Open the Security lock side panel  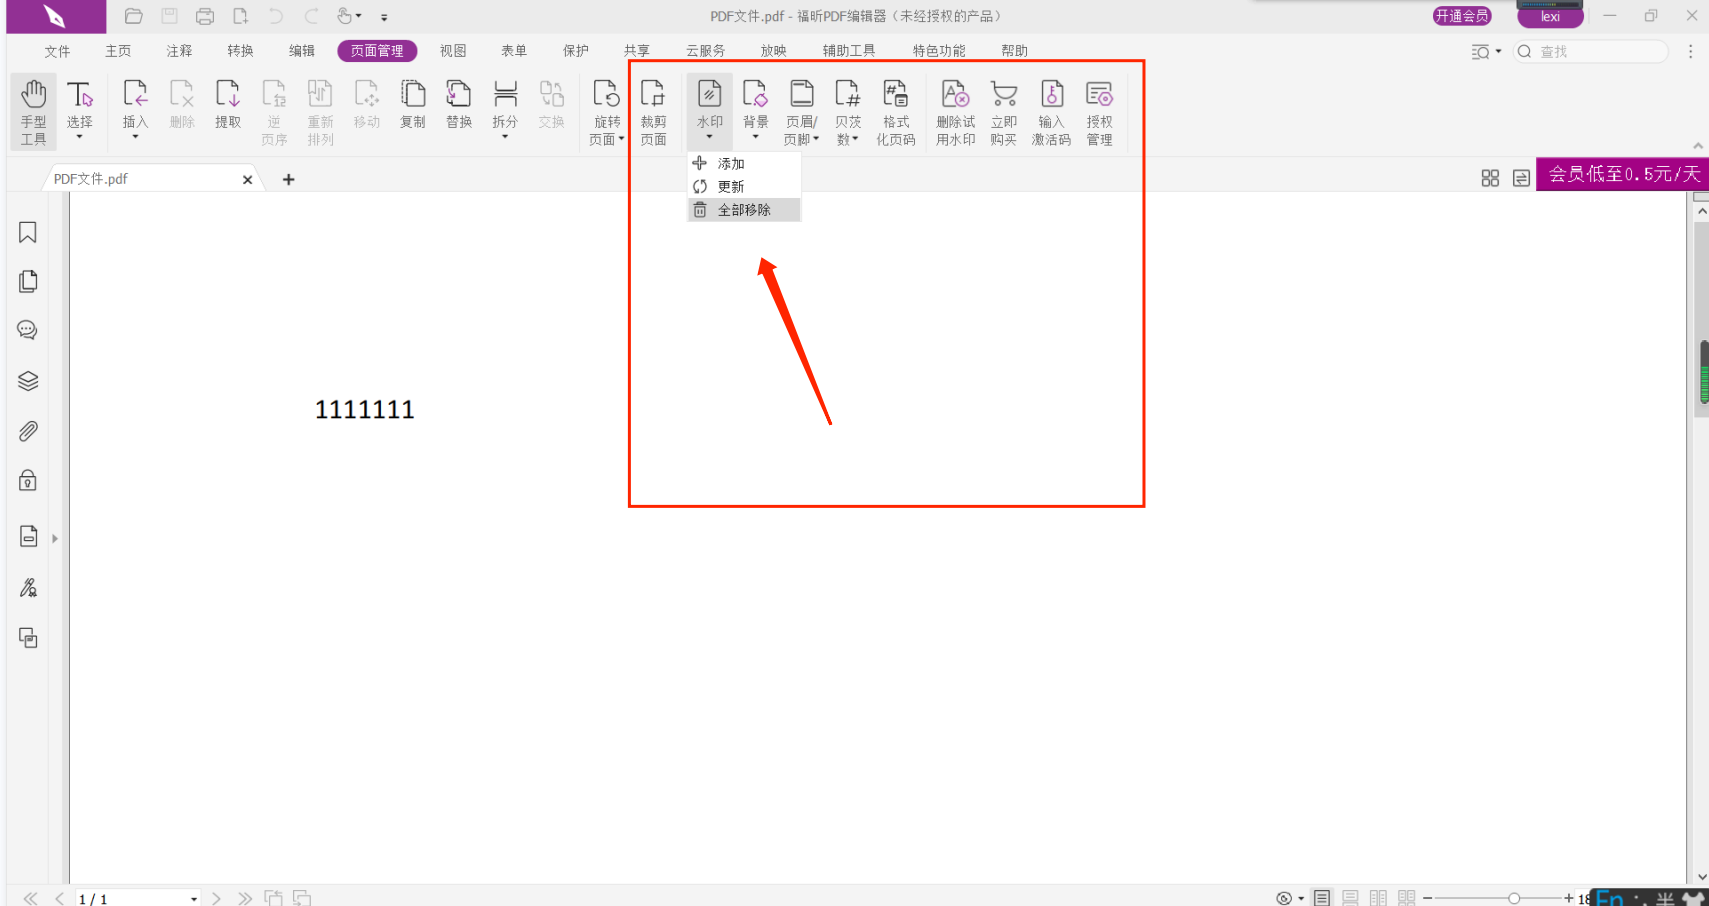click(x=28, y=481)
